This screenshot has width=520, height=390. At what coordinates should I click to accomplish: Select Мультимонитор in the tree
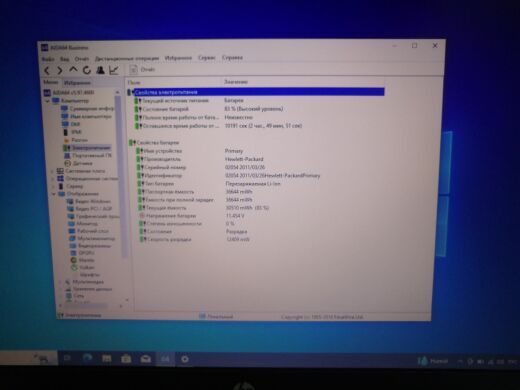(x=92, y=238)
